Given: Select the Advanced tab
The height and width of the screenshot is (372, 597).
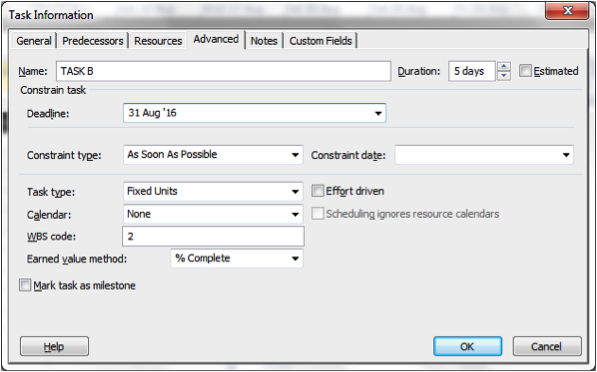Looking at the screenshot, I should 216,39.
